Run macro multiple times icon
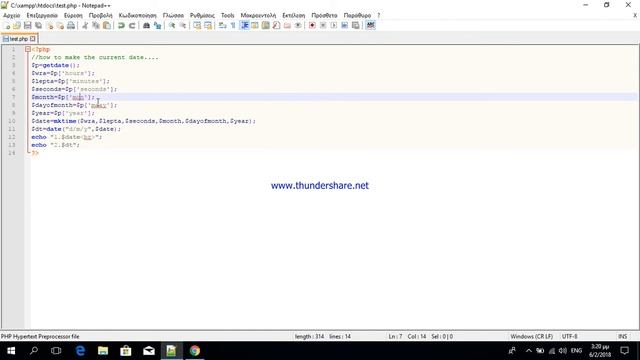Image resolution: width=640 pixels, height=360 pixels. pyautogui.click(x=344, y=25)
